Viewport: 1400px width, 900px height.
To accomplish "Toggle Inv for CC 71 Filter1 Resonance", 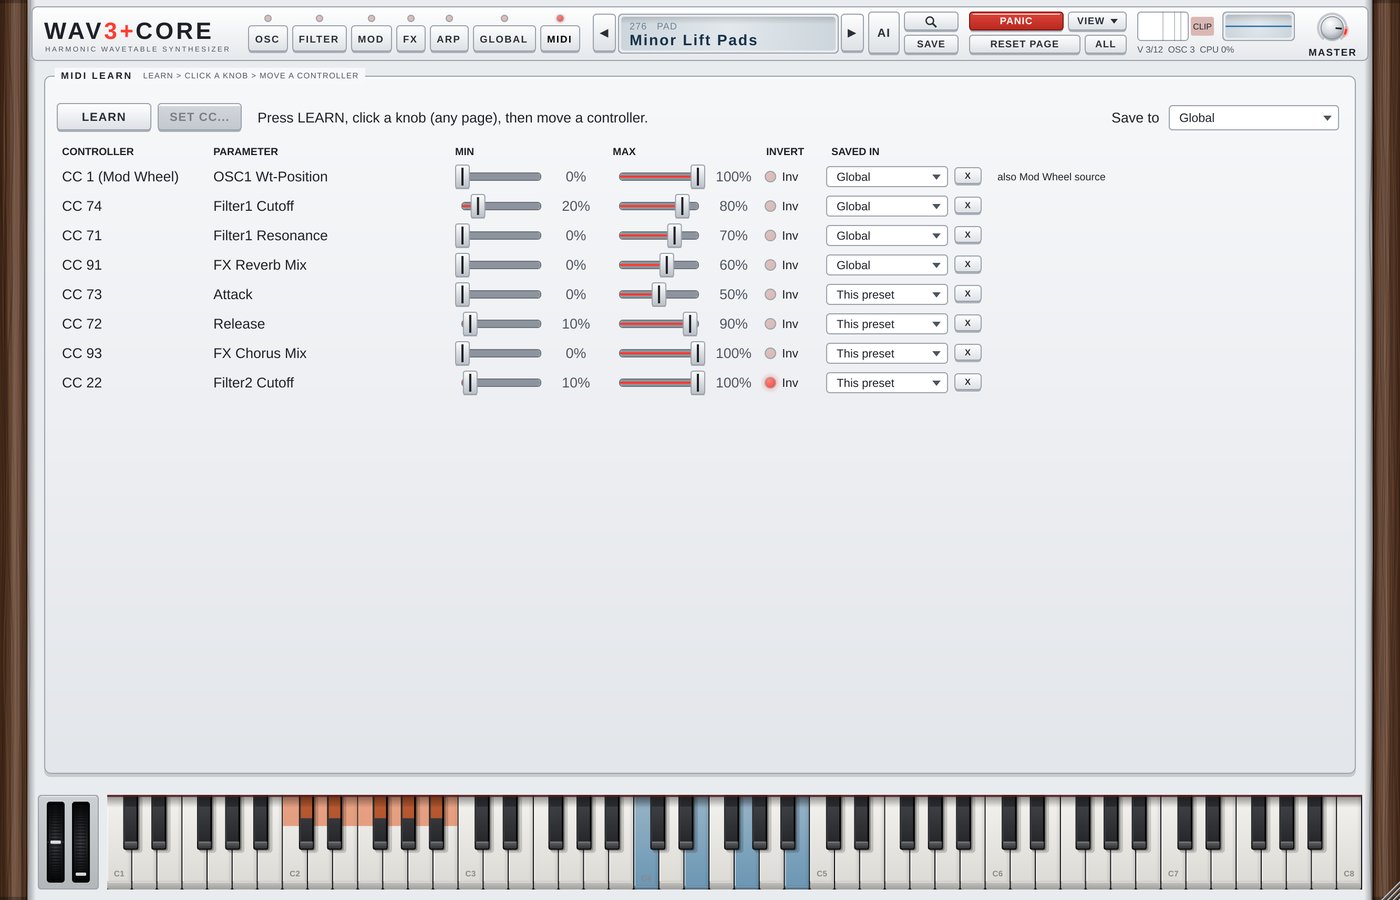I will pos(781,236).
